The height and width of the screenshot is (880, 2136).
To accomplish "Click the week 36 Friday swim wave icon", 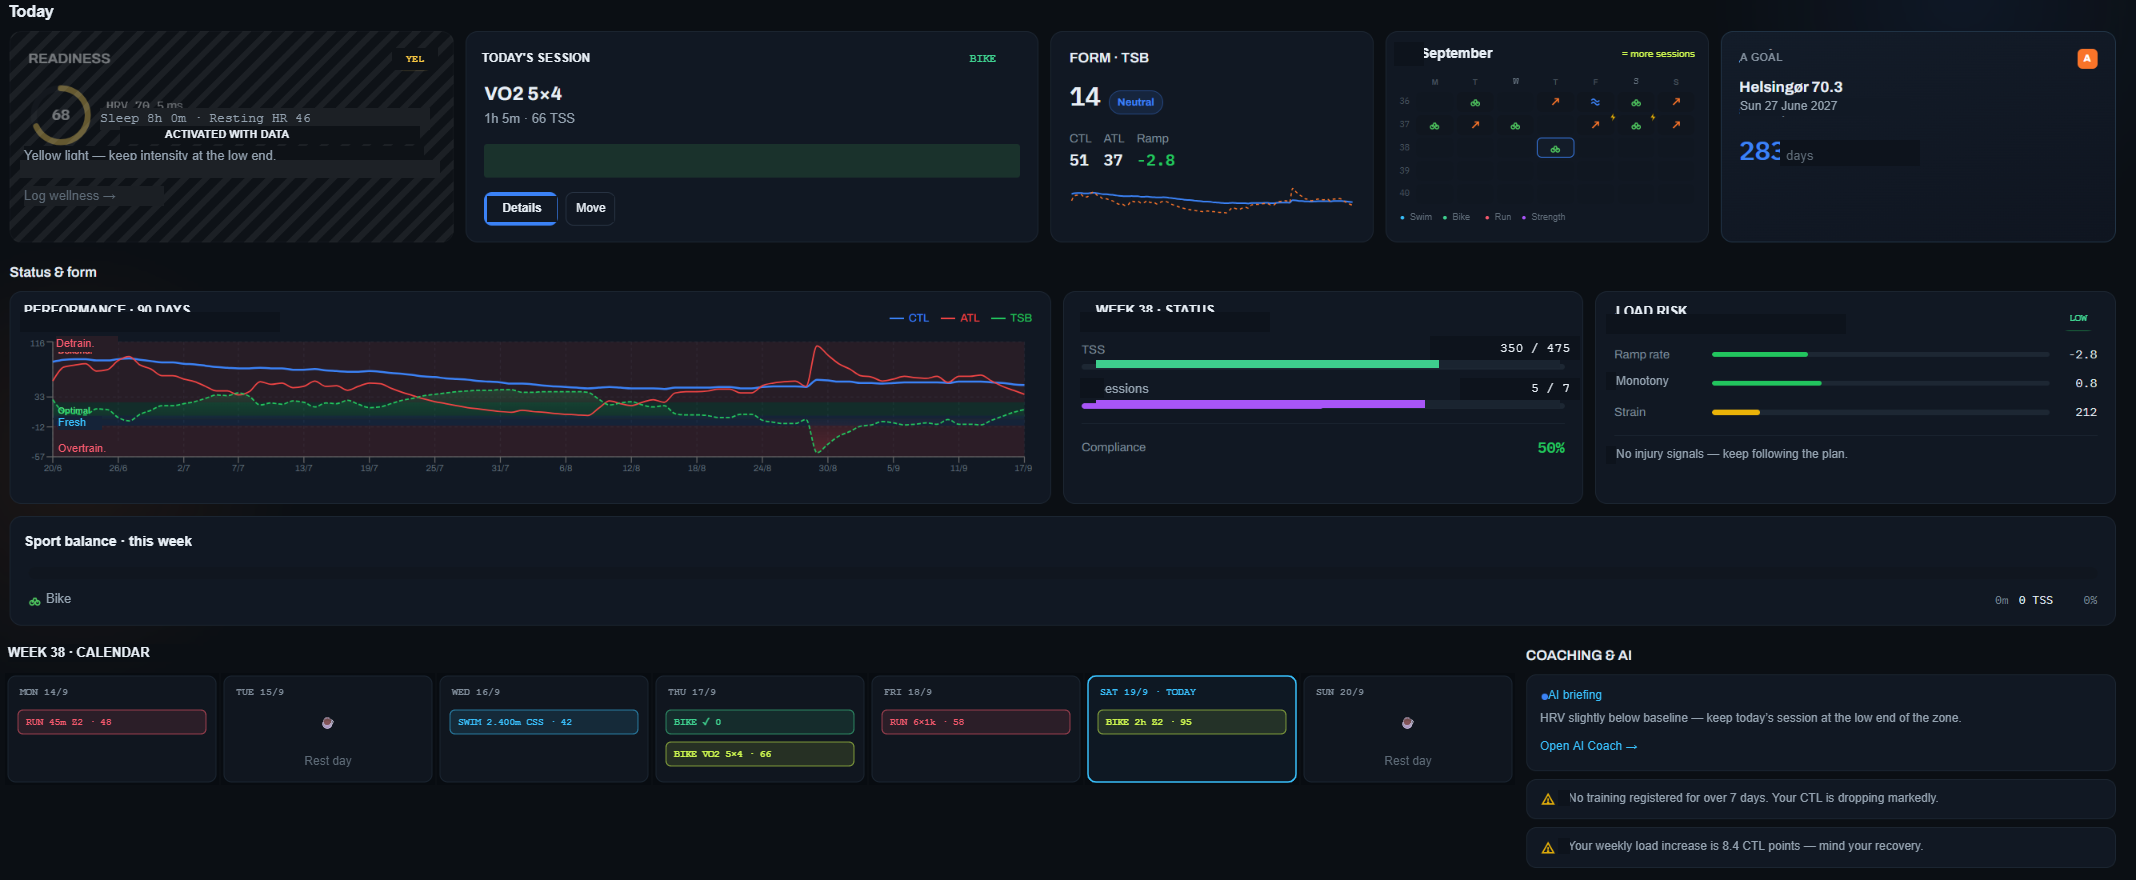I will click(x=1595, y=102).
